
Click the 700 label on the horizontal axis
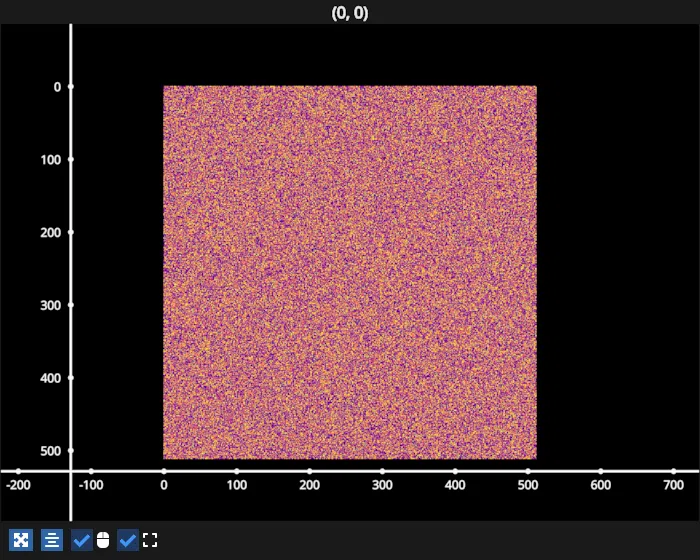point(673,485)
